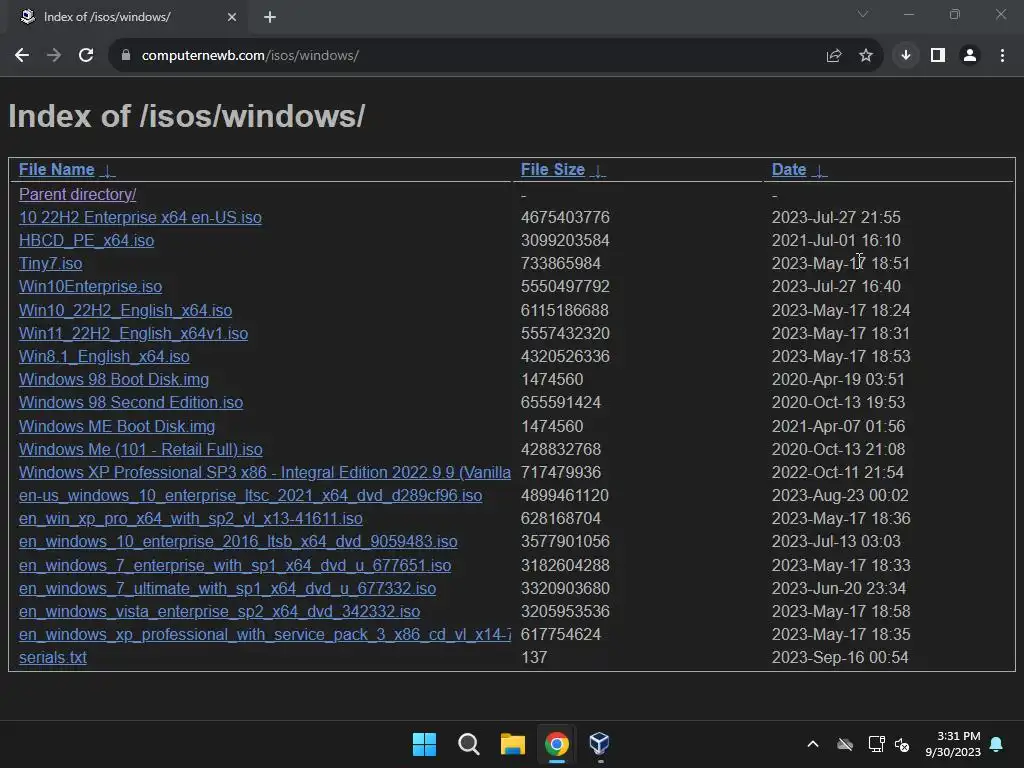
Task: Download Windows 98 Boot Disk.img
Action: pos(114,379)
